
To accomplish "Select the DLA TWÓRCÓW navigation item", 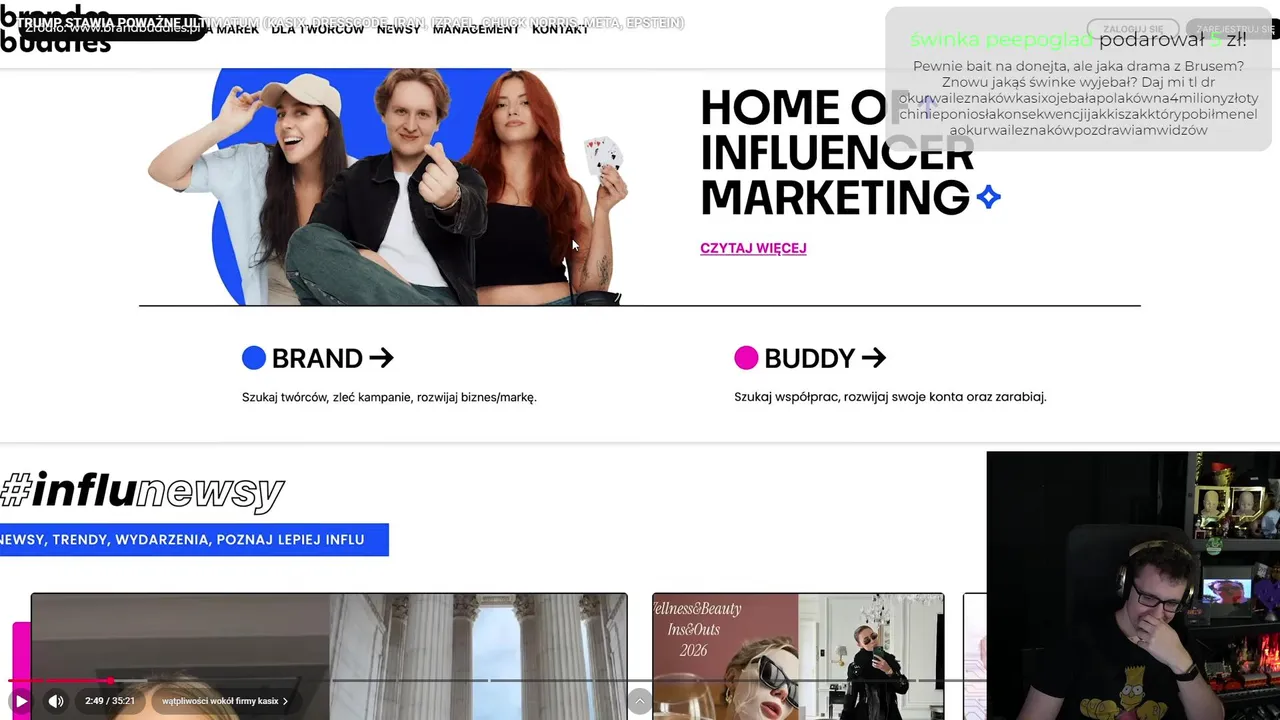I will tap(317, 29).
